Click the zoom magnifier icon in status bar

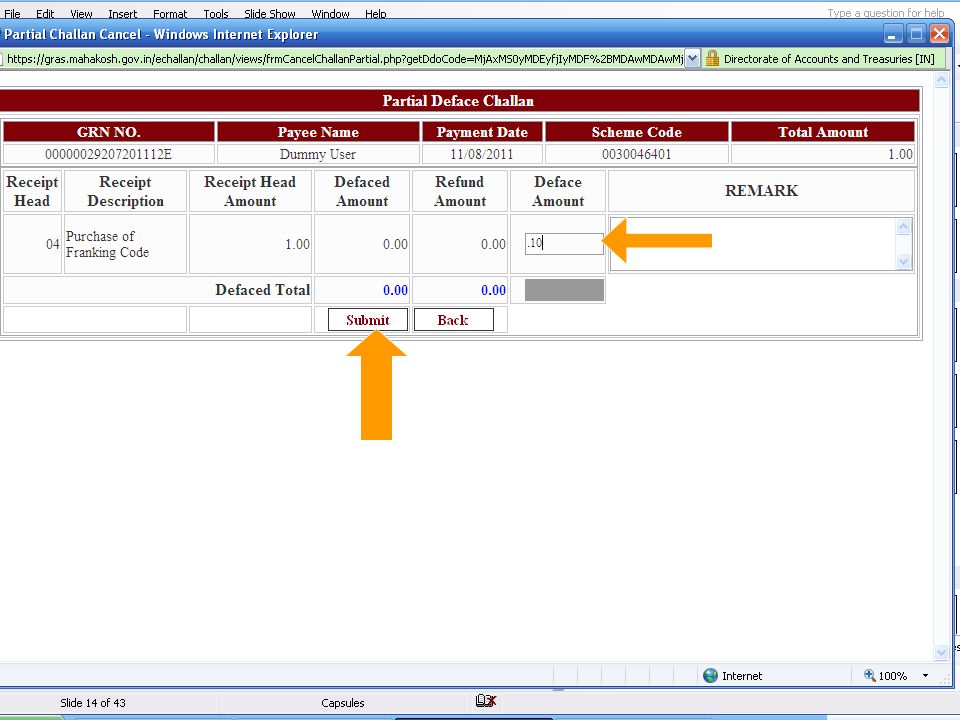point(869,675)
